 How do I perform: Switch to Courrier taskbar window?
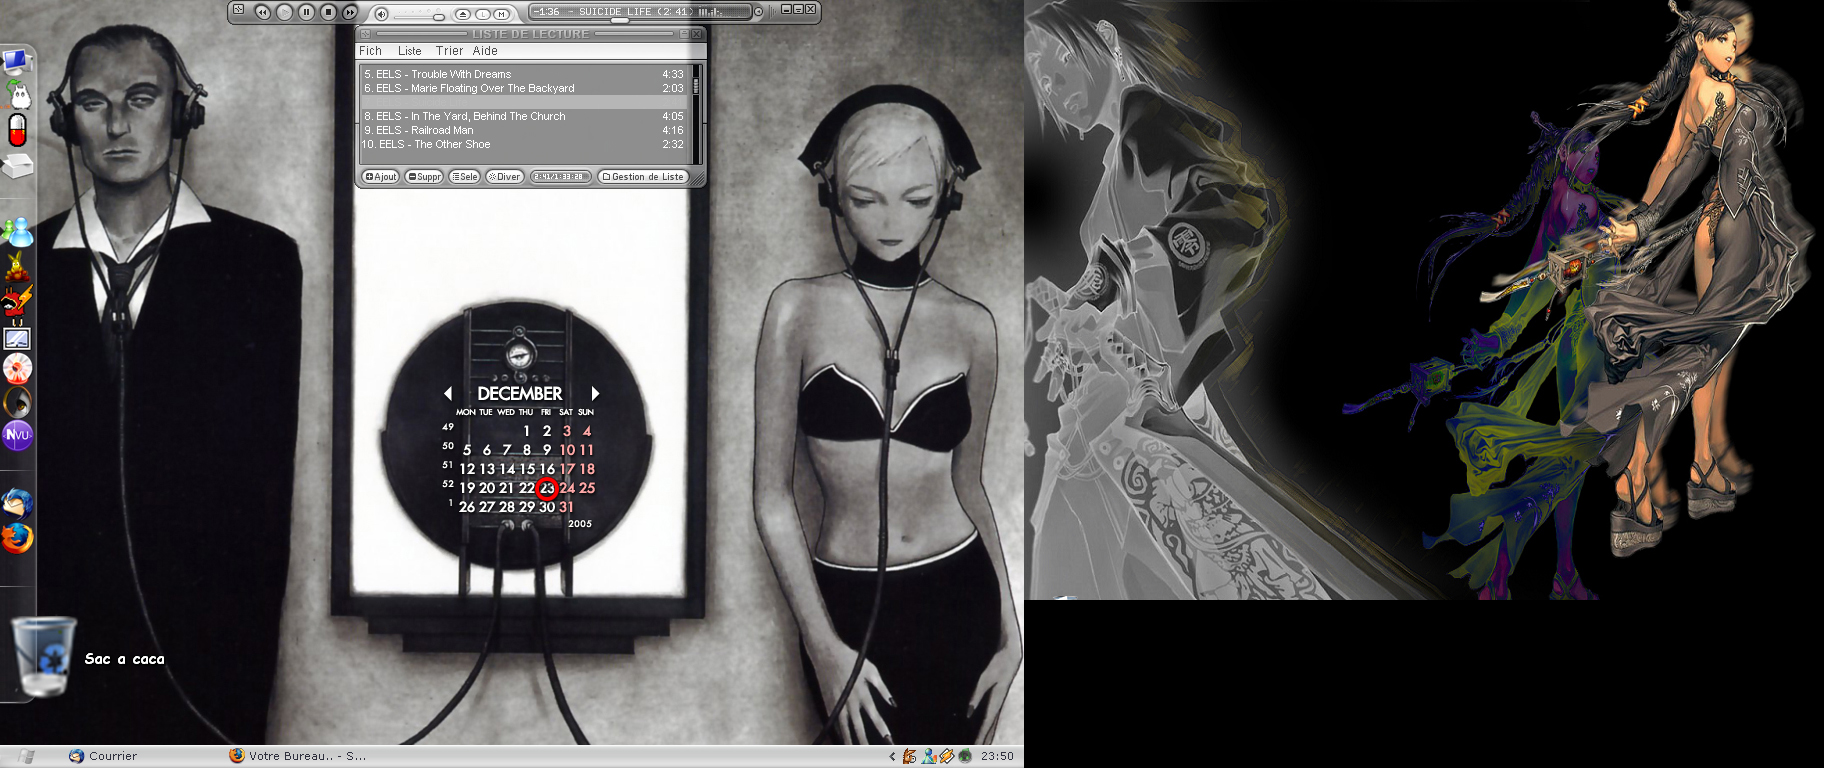(103, 756)
